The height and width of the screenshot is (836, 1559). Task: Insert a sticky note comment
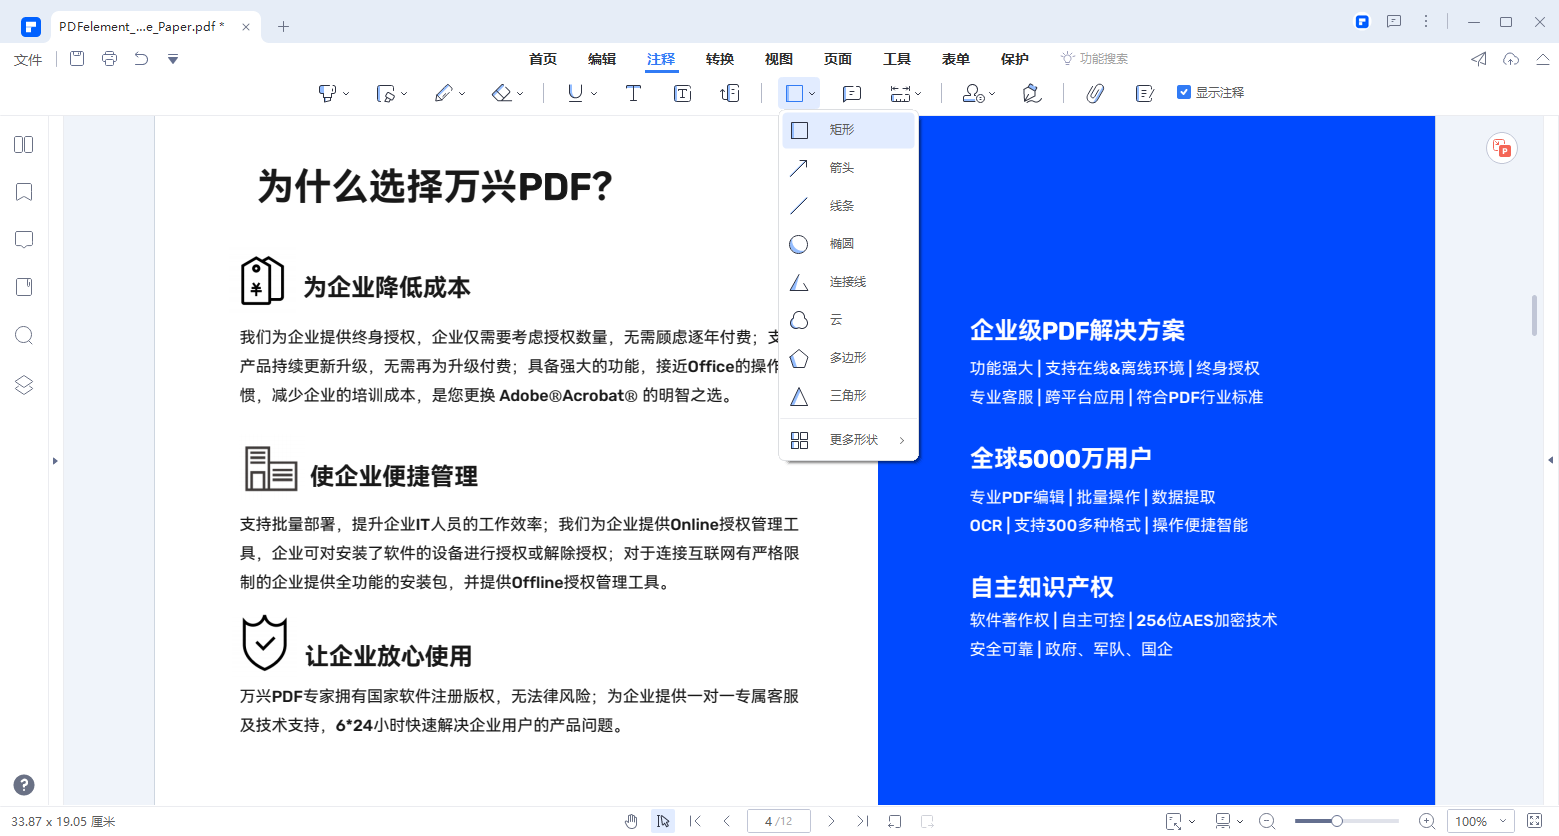point(852,92)
